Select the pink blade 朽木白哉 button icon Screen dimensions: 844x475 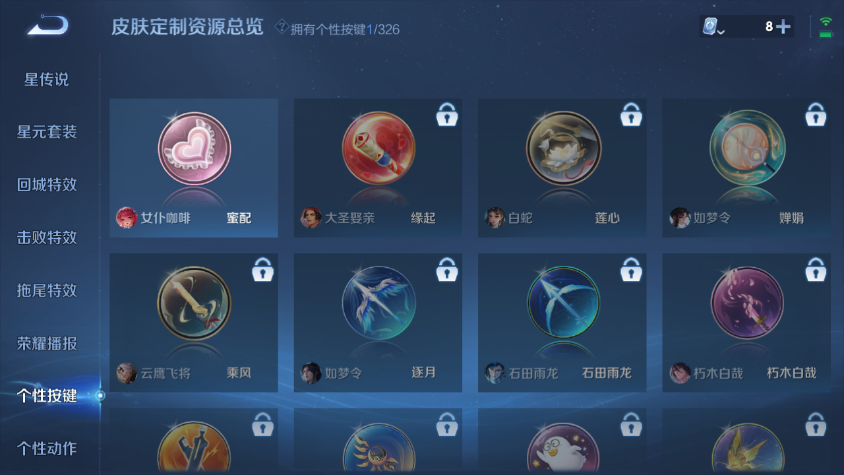coord(747,303)
